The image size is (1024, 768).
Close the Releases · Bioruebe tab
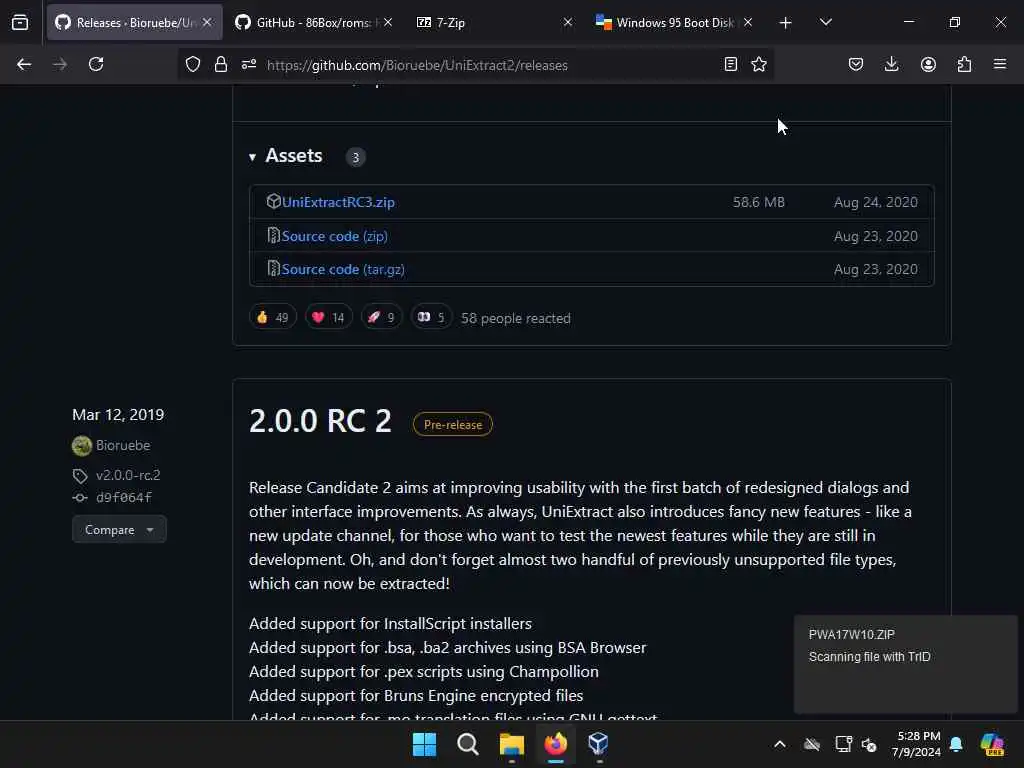pos(207,22)
